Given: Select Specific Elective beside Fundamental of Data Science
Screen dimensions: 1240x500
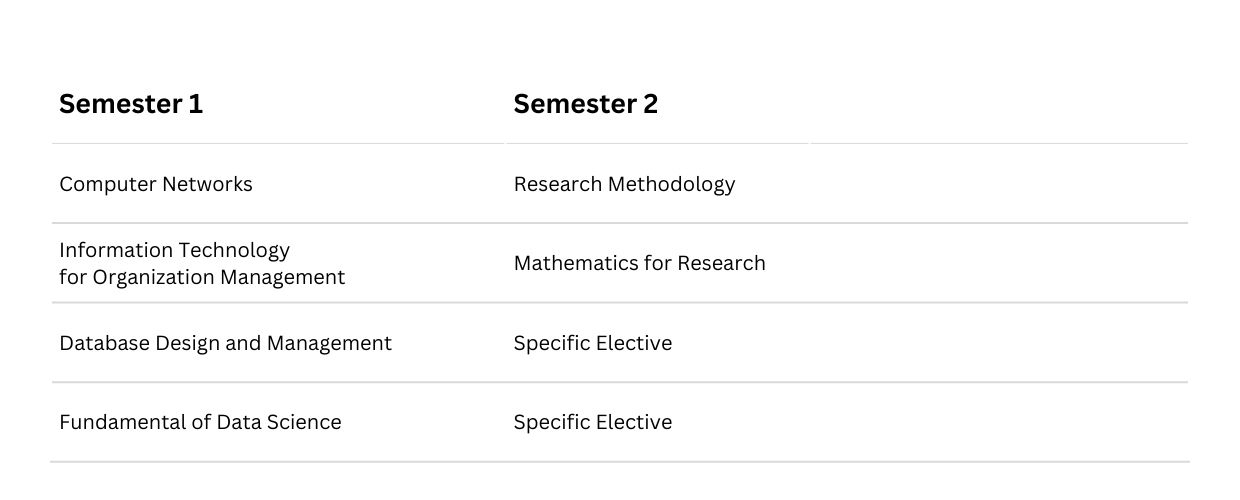Looking at the screenshot, I should (x=593, y=422).
